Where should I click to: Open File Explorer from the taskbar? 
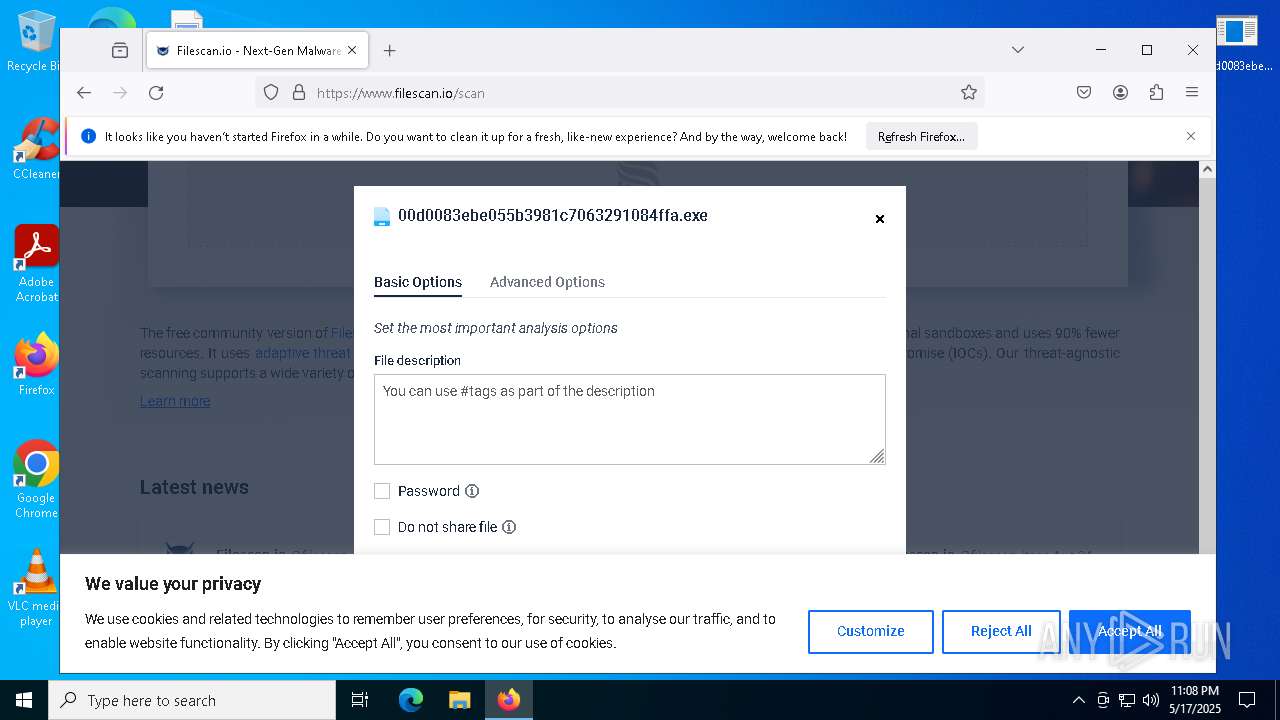tap(459, 700)
